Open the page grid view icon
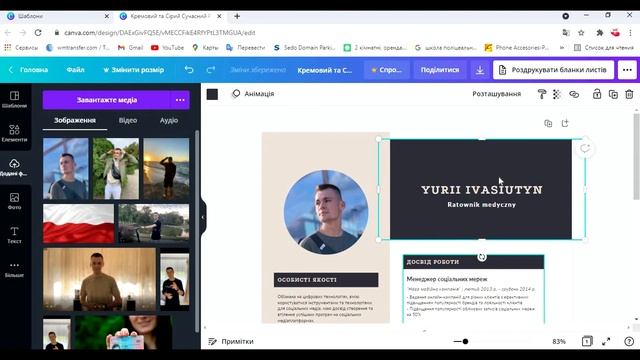 [x=587, y=341]
